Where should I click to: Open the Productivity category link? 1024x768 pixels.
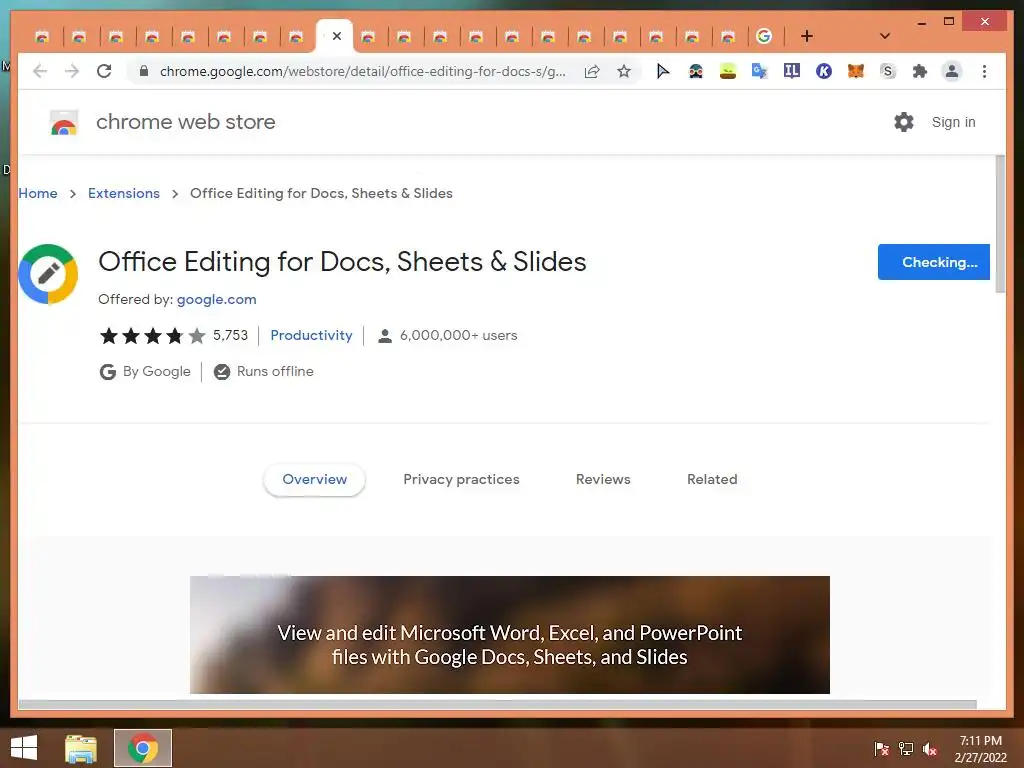[x=311, y=335]
